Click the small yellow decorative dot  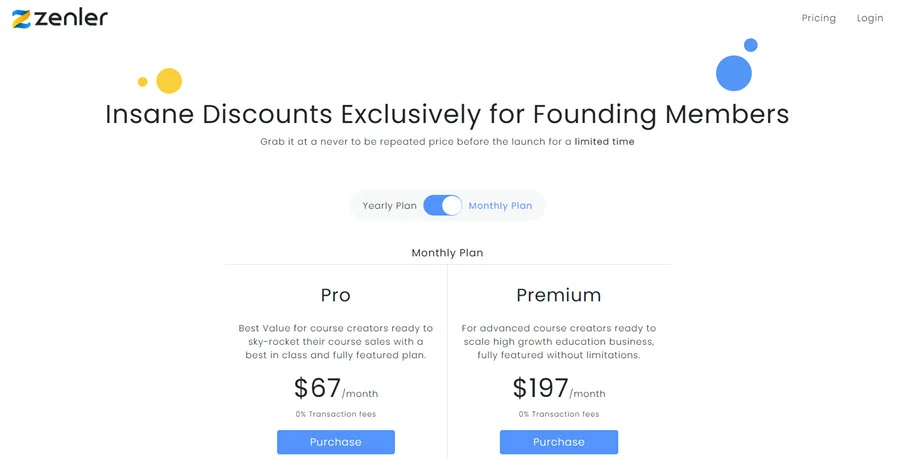click(142, 82)
